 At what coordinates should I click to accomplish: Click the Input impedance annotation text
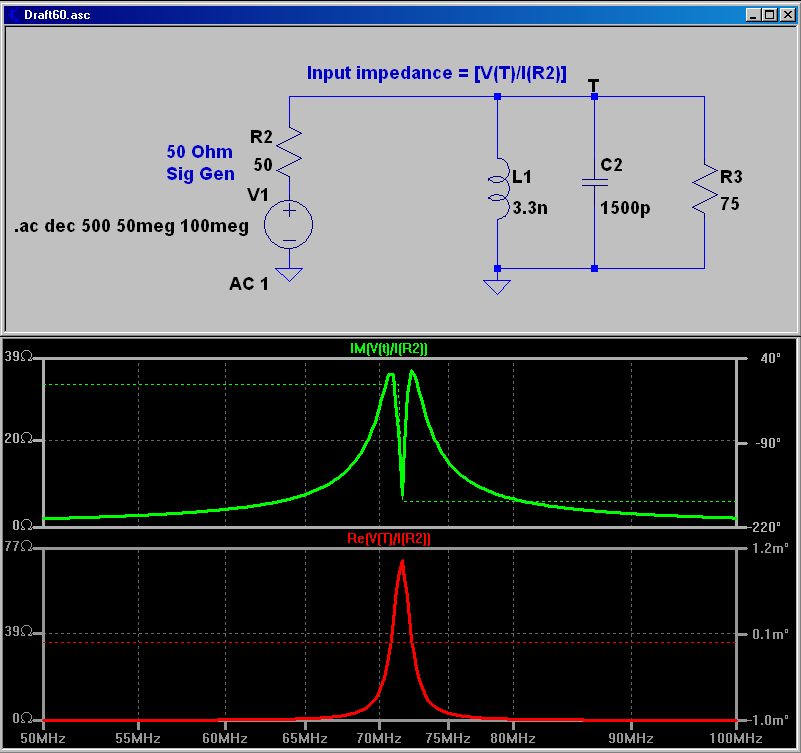437,73
